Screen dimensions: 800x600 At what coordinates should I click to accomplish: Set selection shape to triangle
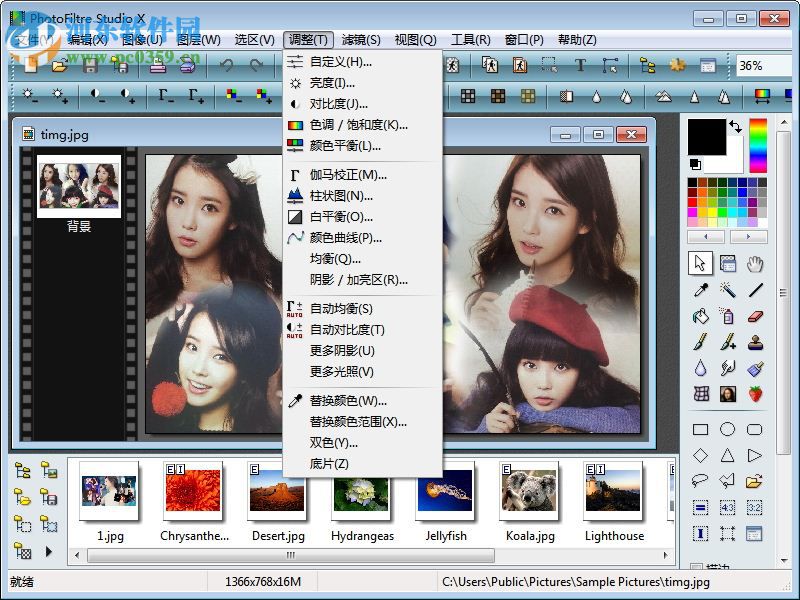728,455
